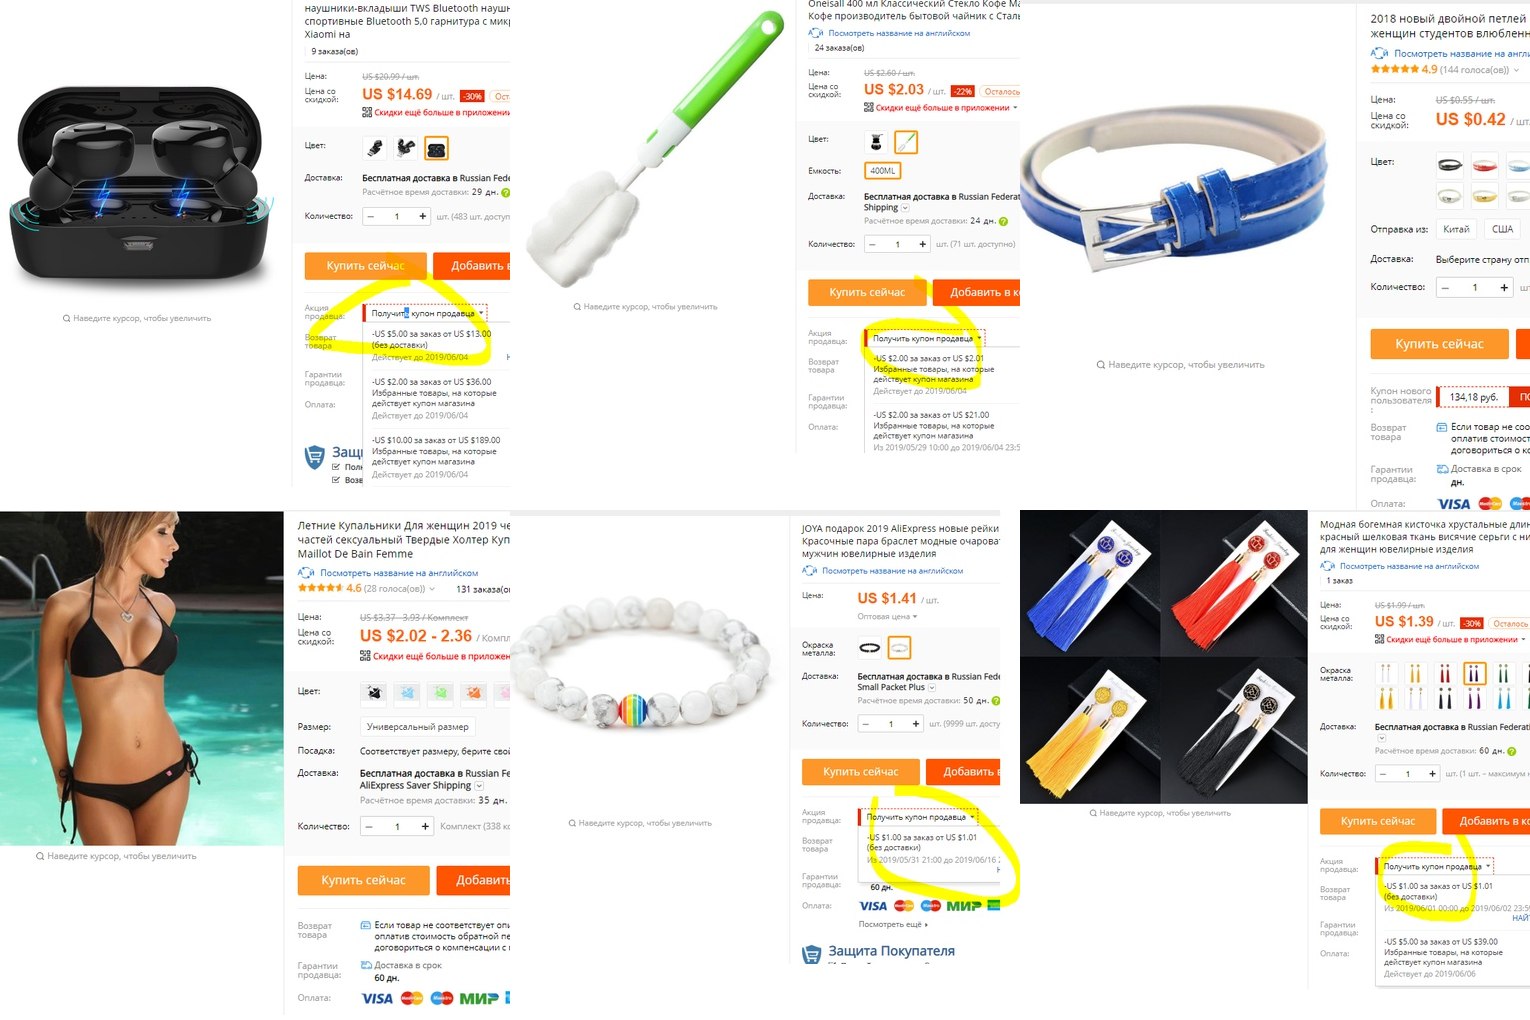Select the black earbuds case color thumbnail

point(436,149)
